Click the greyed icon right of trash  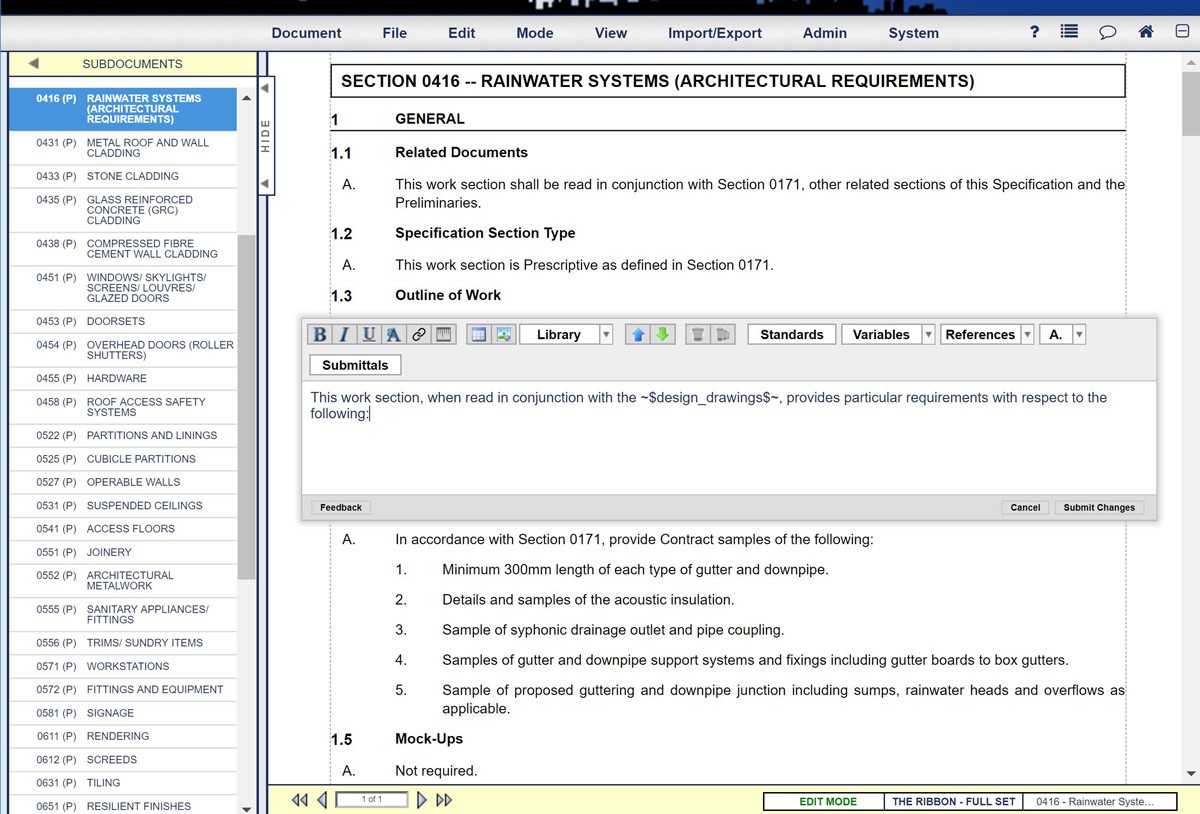(725, 335)
